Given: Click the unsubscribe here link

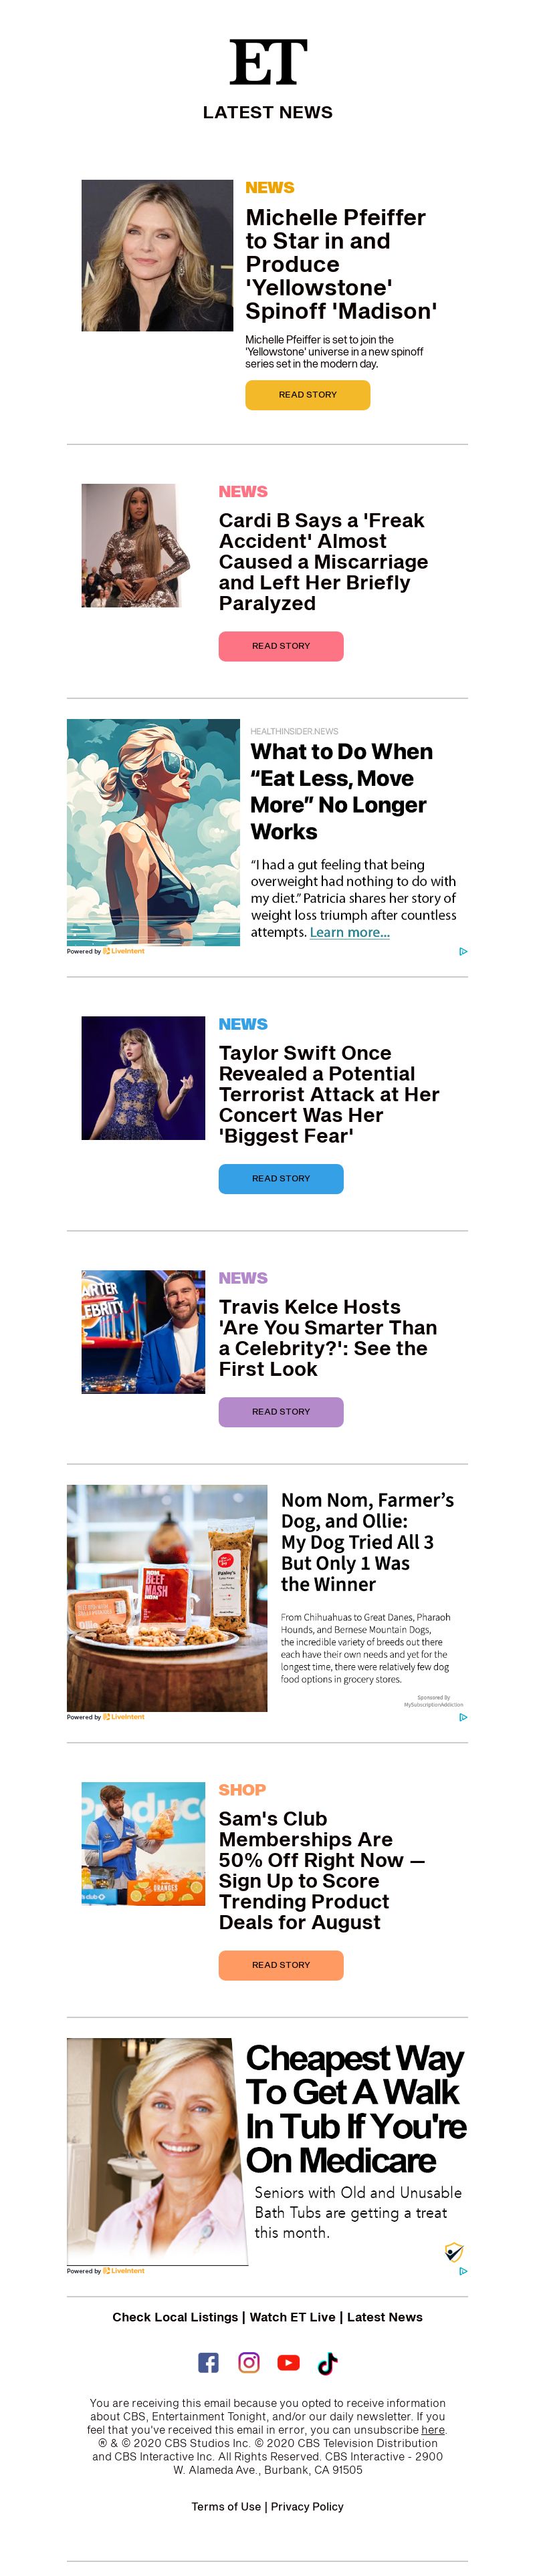Looking at the screenshot, I should [x=433, y=2430].
